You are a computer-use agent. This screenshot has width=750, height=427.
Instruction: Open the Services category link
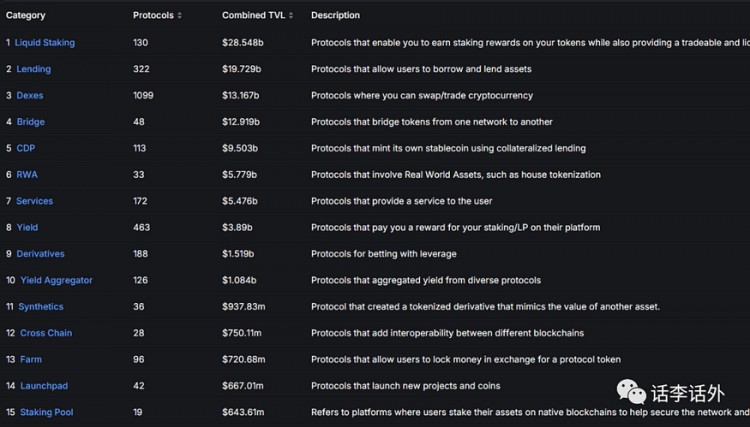pos(34,201)
